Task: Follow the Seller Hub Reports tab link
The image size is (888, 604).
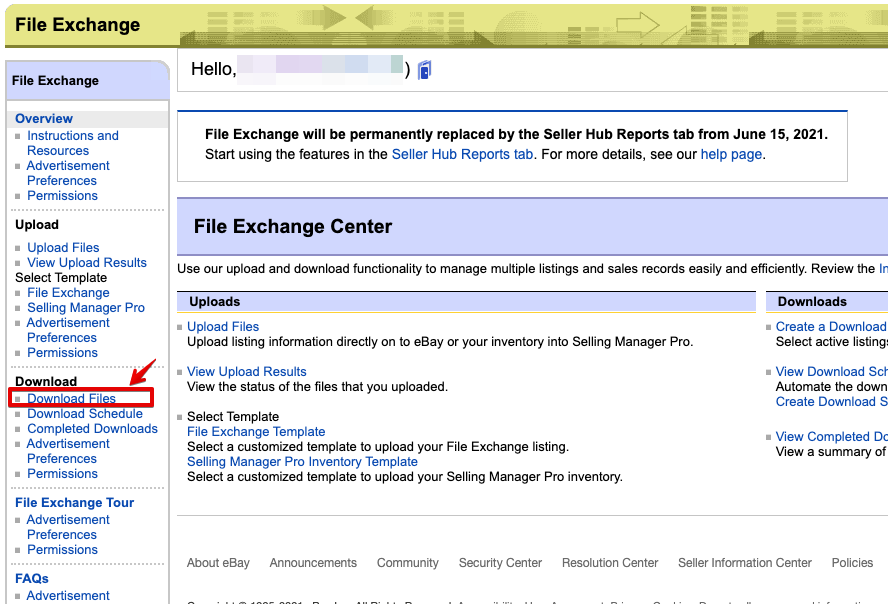Action: tap(462, 155)
